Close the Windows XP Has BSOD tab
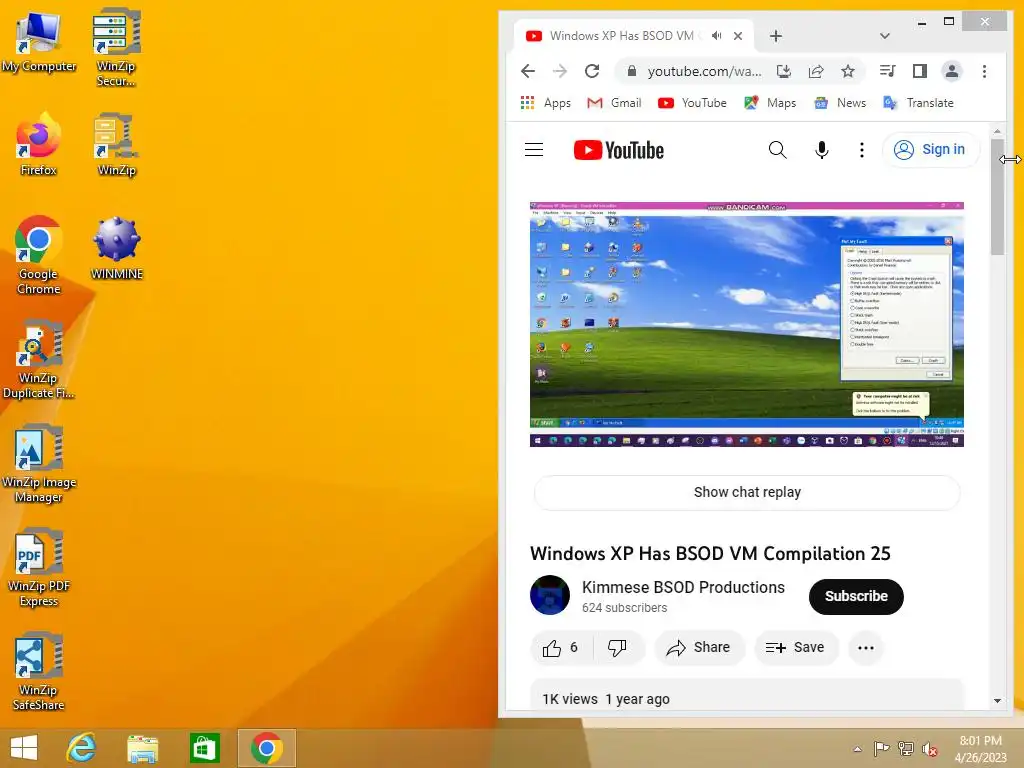 (738, 36)
